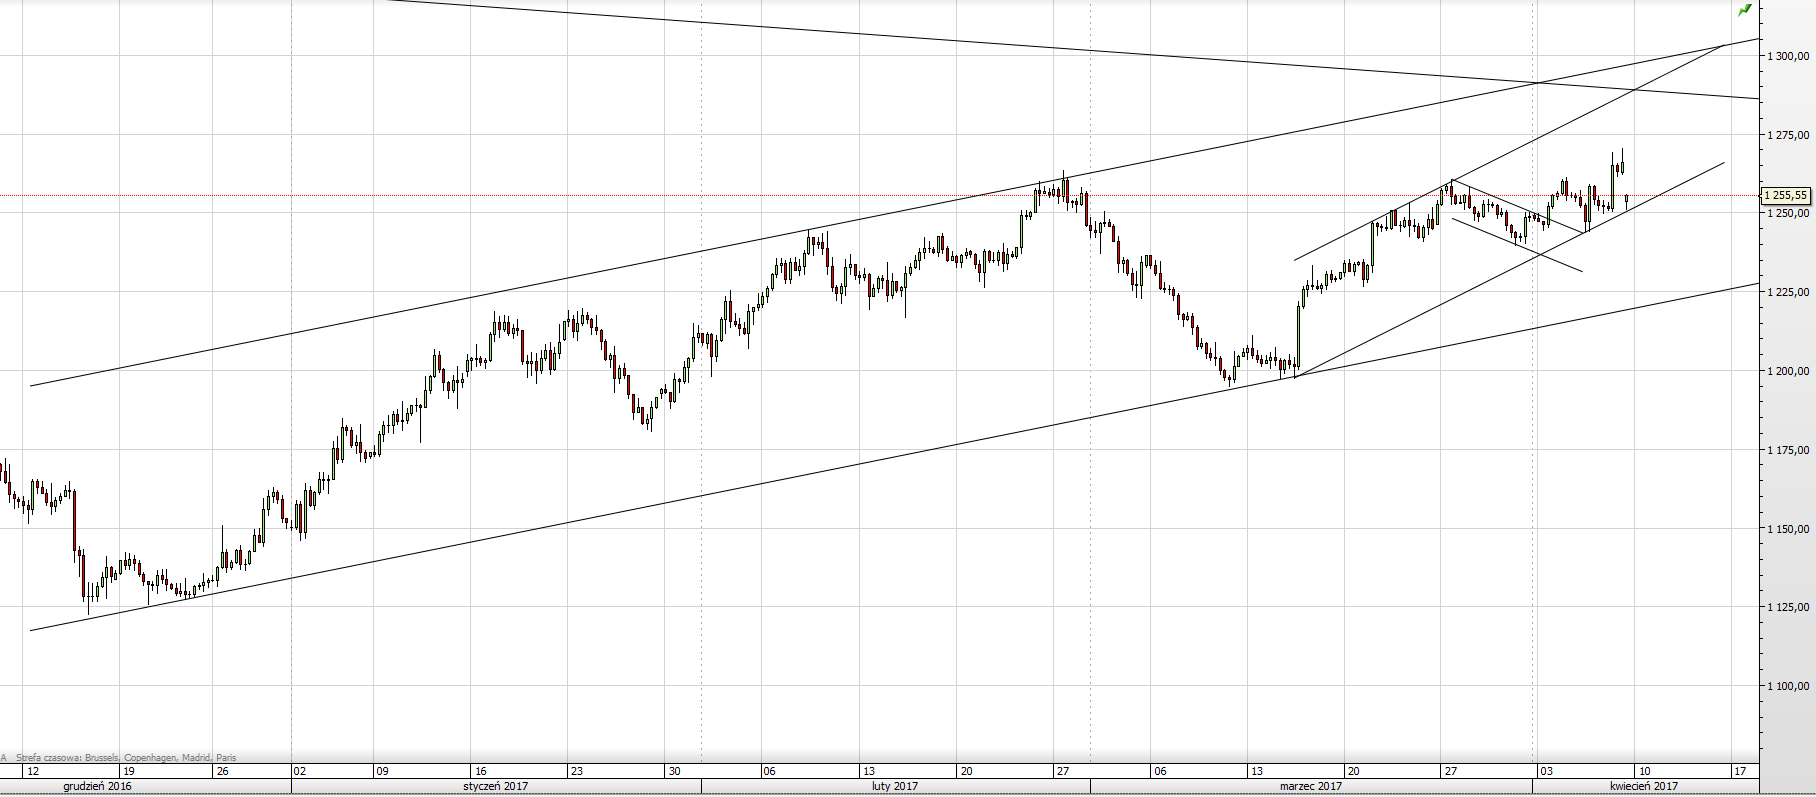Click the 1 300,00 price axis label

tap(1788, 56)
